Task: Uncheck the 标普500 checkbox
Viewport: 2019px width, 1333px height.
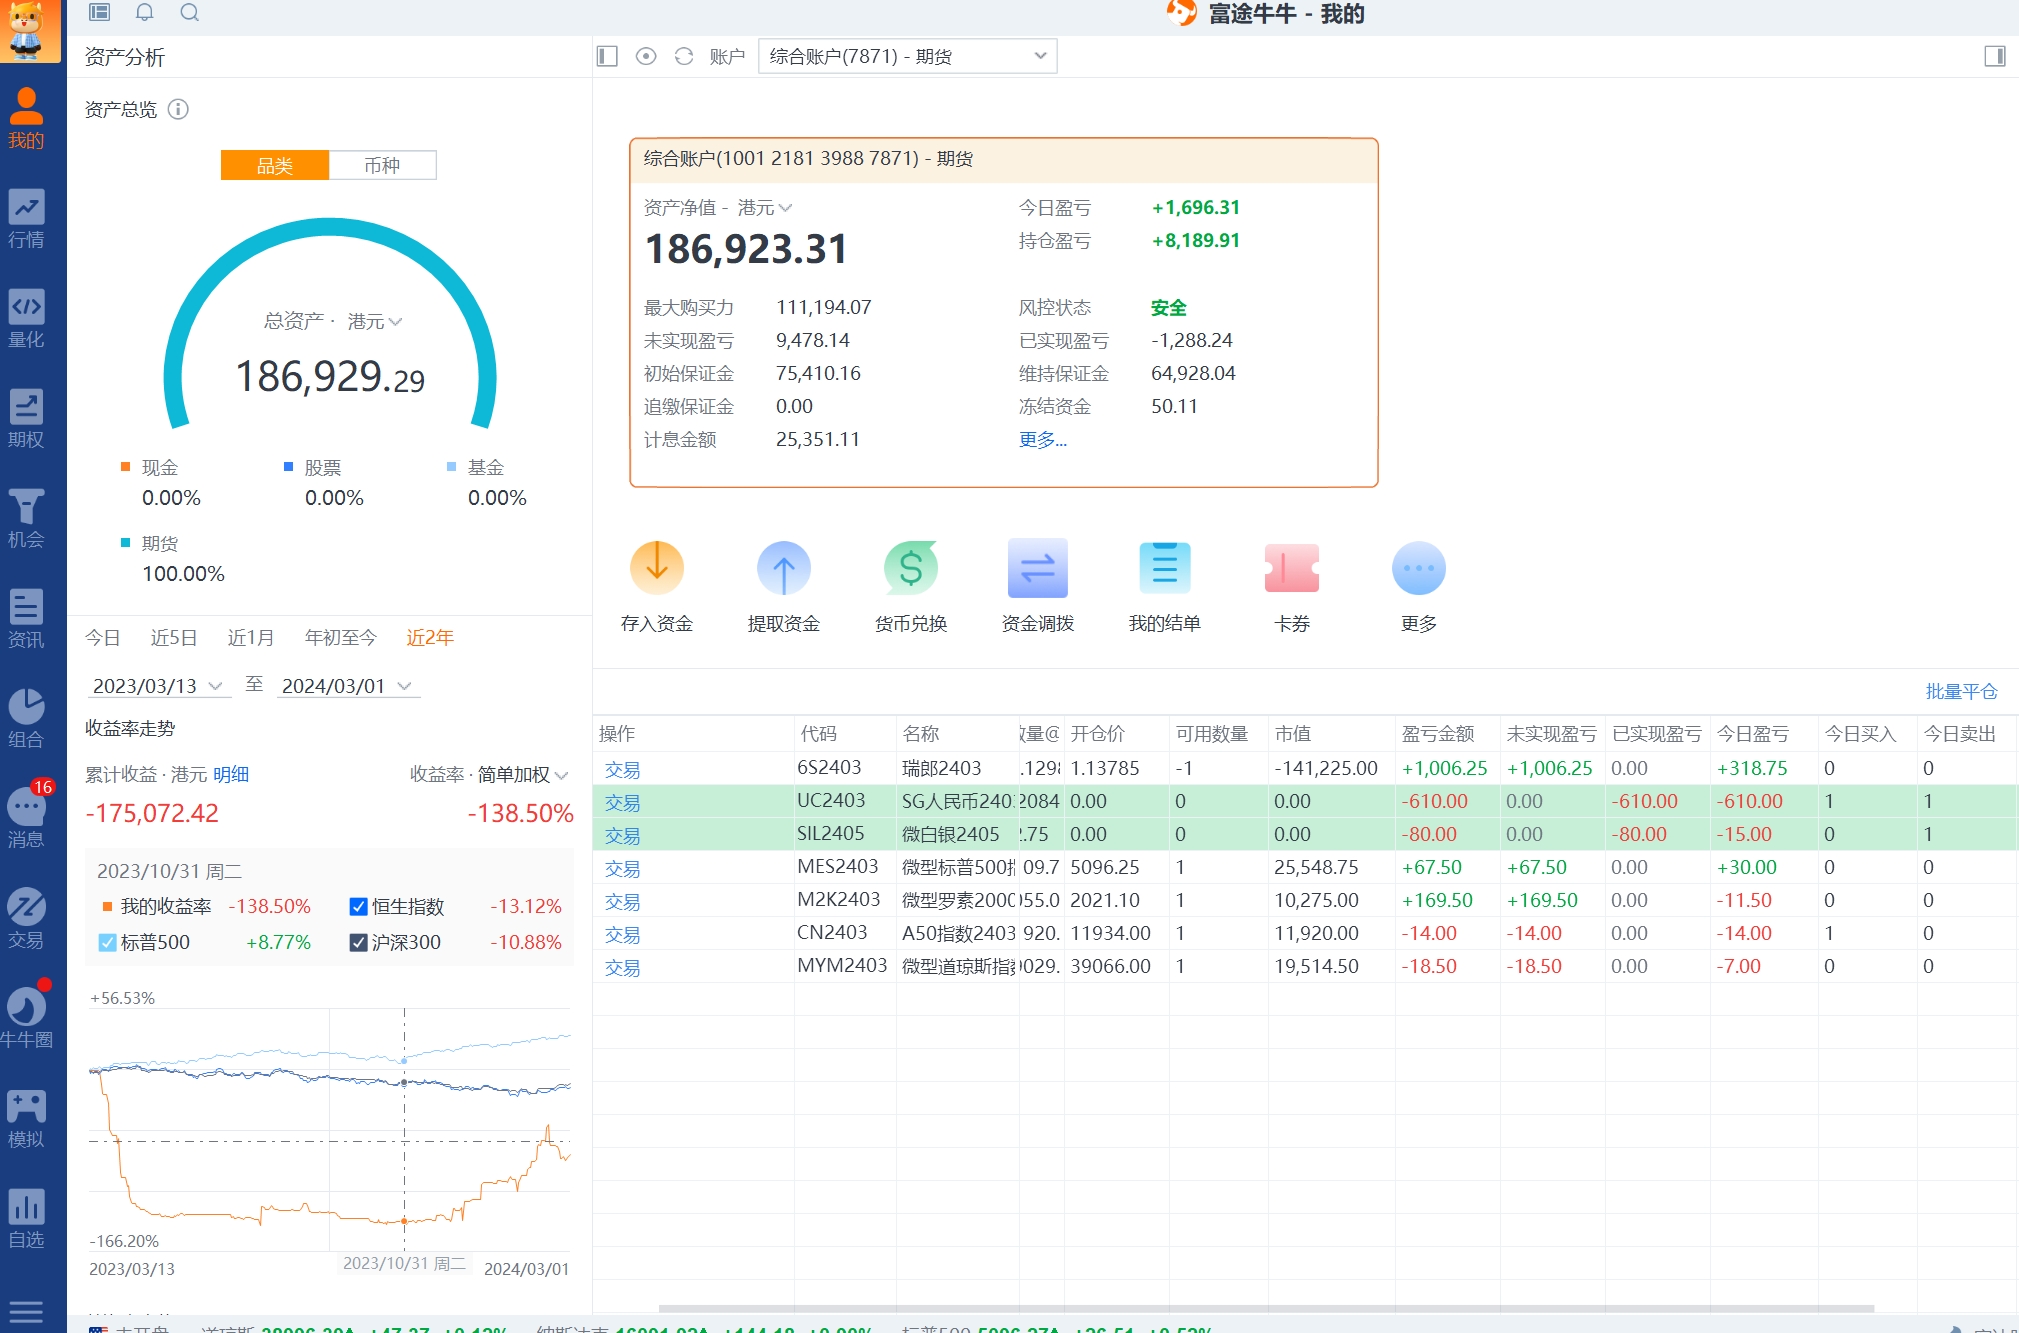Action: point(108,943)
